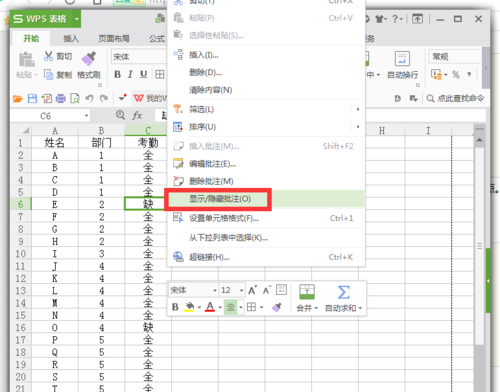Apply red font color in mini toolbar
The image size is (500, 392).
[x=210, y=307]
